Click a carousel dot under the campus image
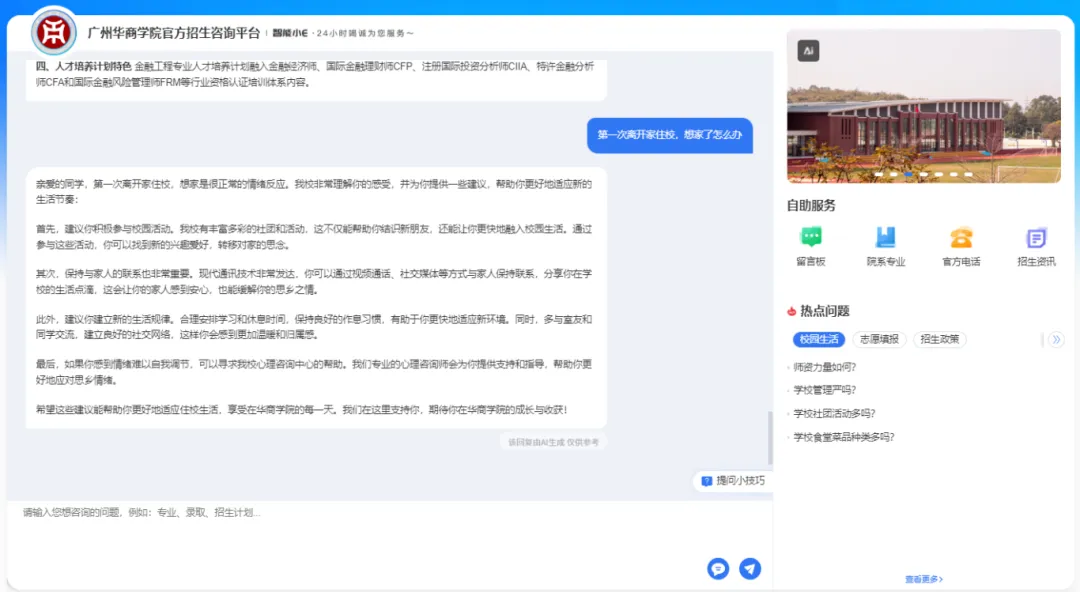The height and width of the screenshot is (592, 1080). [x=910, y=174]
